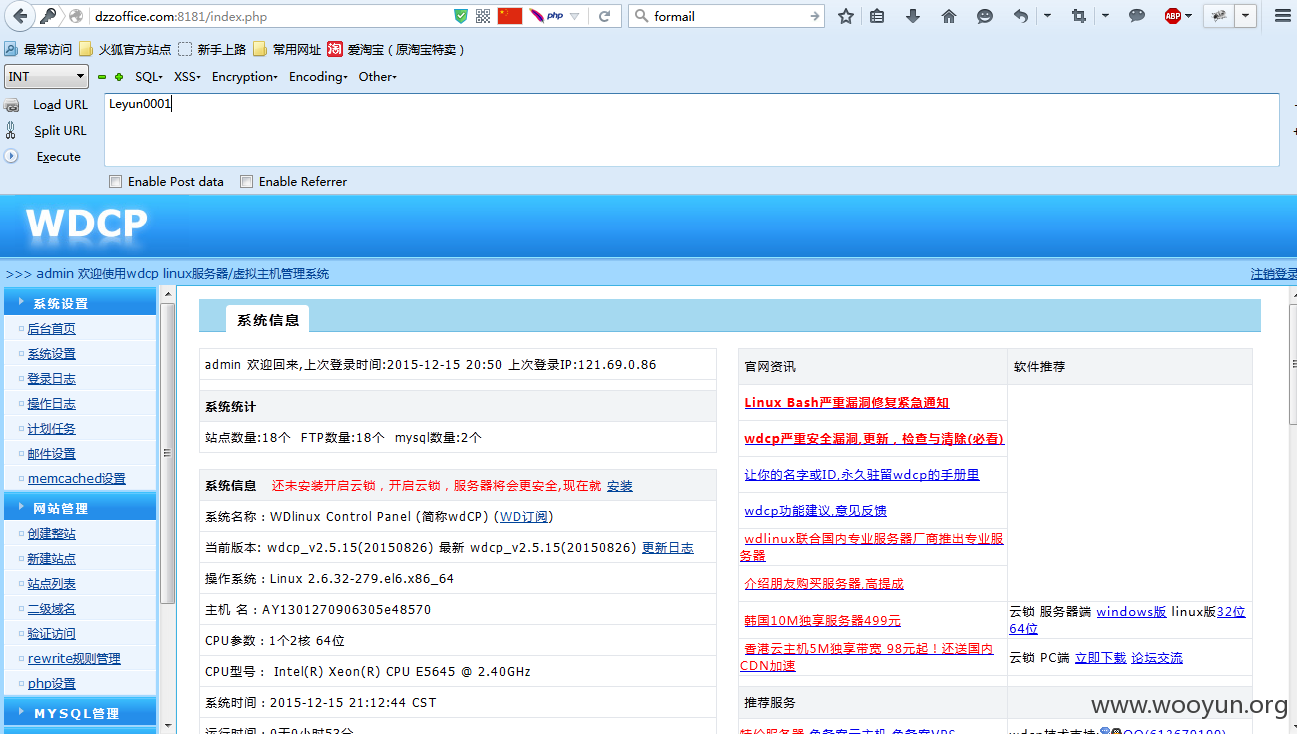Click the search go arrow in search box
This screenshot has width=1297, height=734.
(x=815, y=16)
